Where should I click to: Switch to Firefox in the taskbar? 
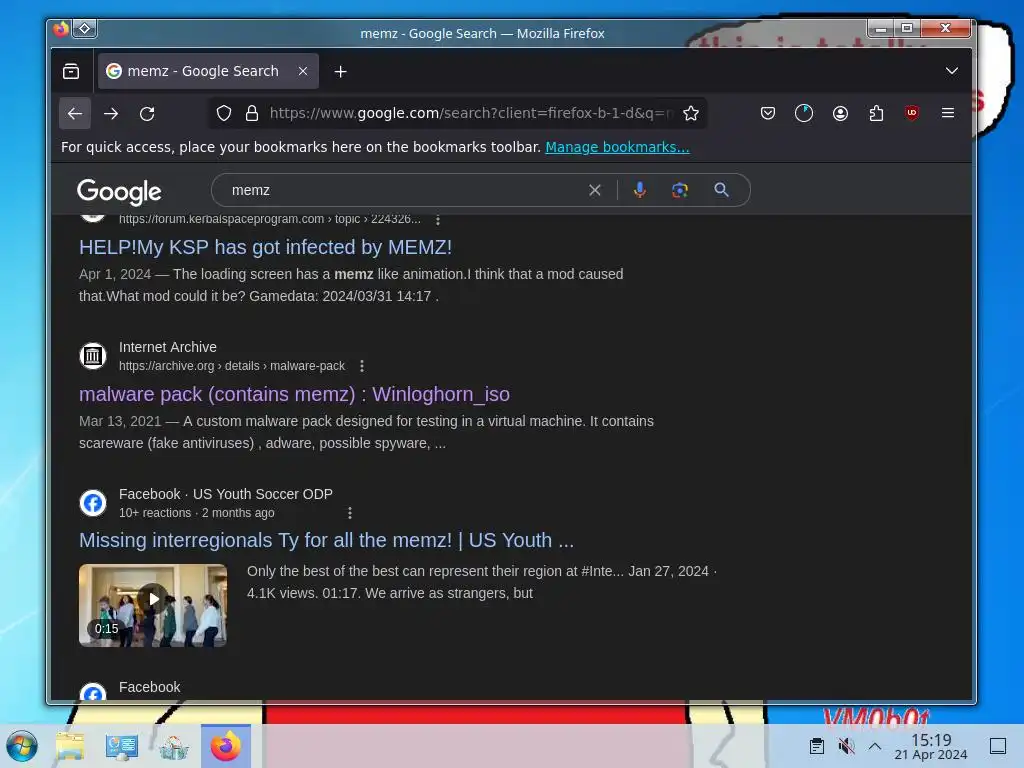[x=226, y=746]
